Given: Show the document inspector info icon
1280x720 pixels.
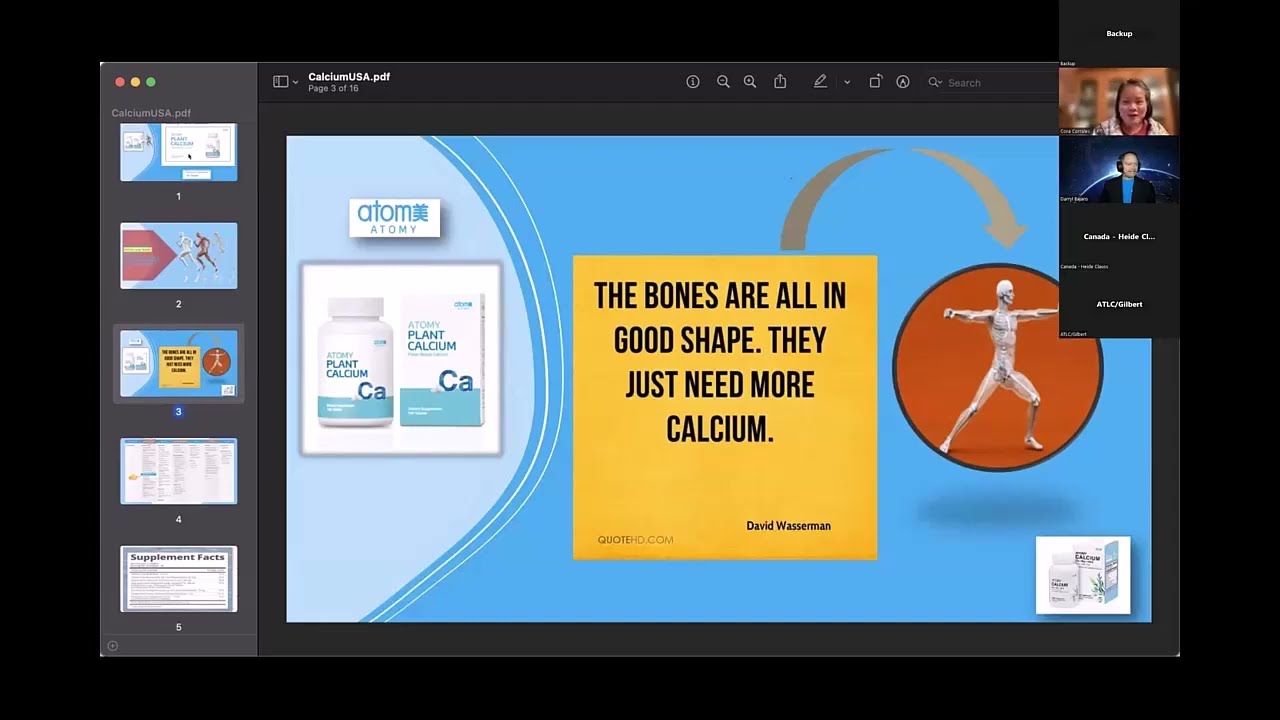Looking at the screenshot, I should 692,82.
